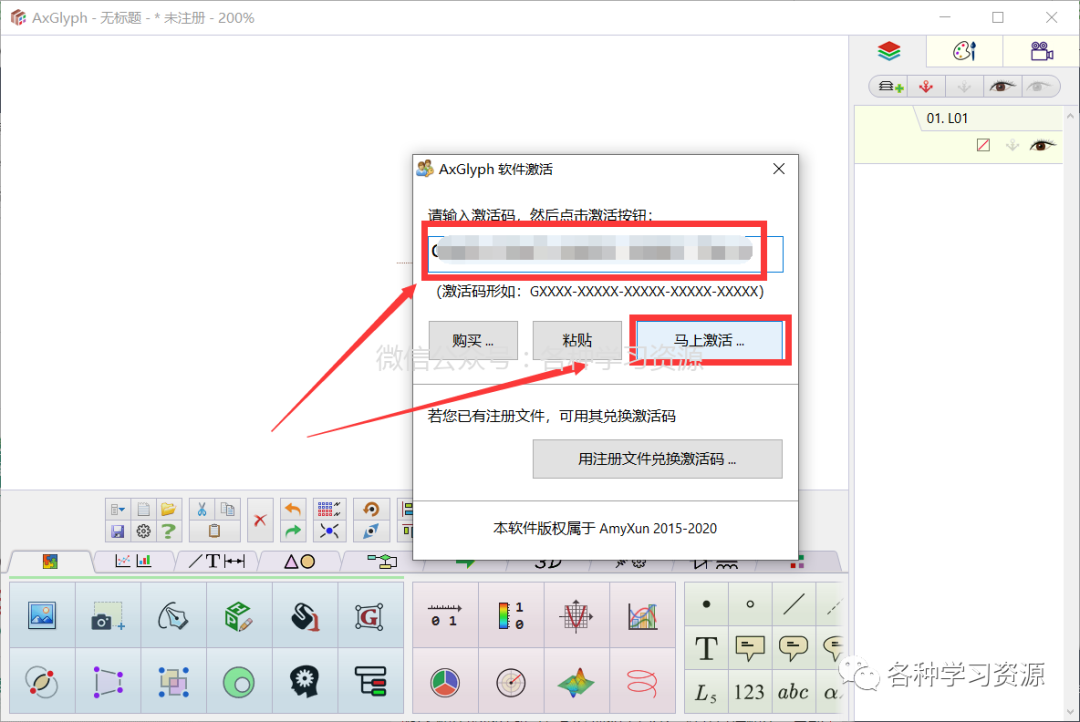Select layer 01. L01

(x=959, y=134)
